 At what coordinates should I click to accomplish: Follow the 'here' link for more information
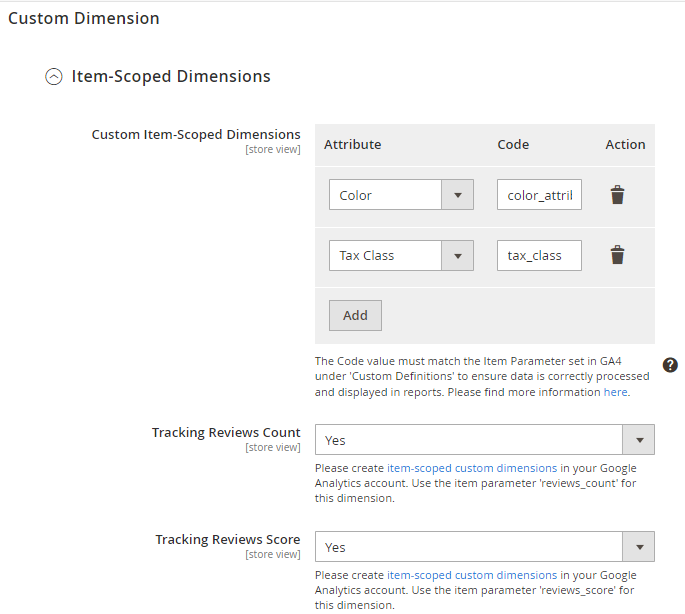coord(615,392)
